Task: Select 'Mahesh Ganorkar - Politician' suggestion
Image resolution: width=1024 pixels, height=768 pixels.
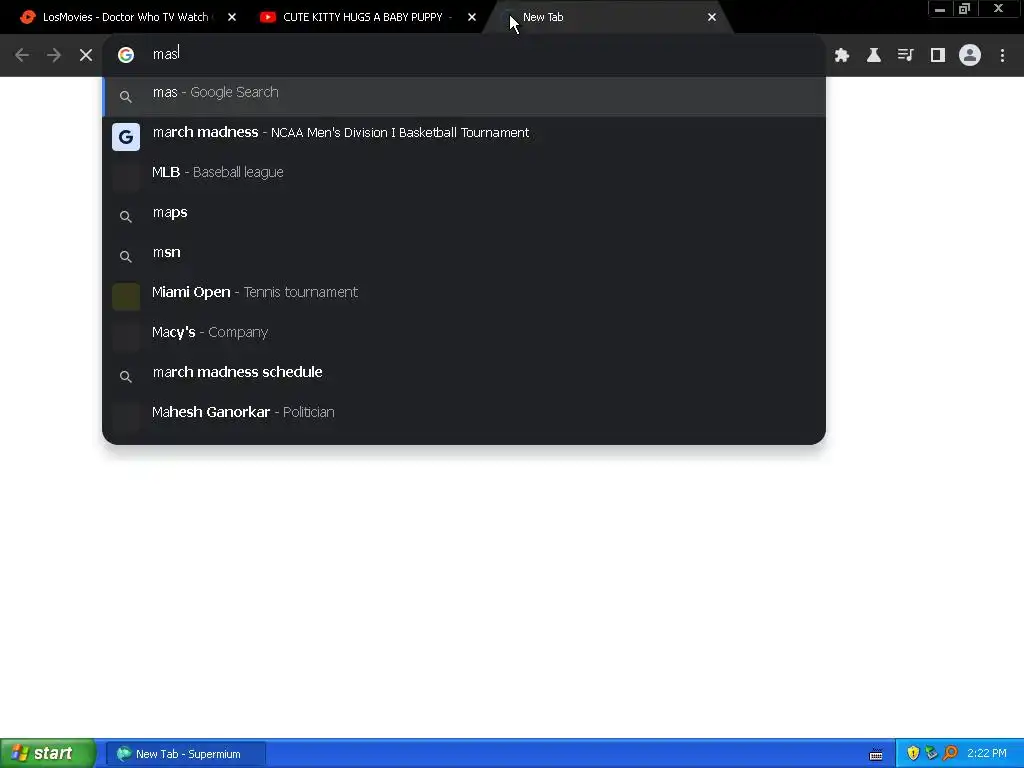Action: point(464,415)
